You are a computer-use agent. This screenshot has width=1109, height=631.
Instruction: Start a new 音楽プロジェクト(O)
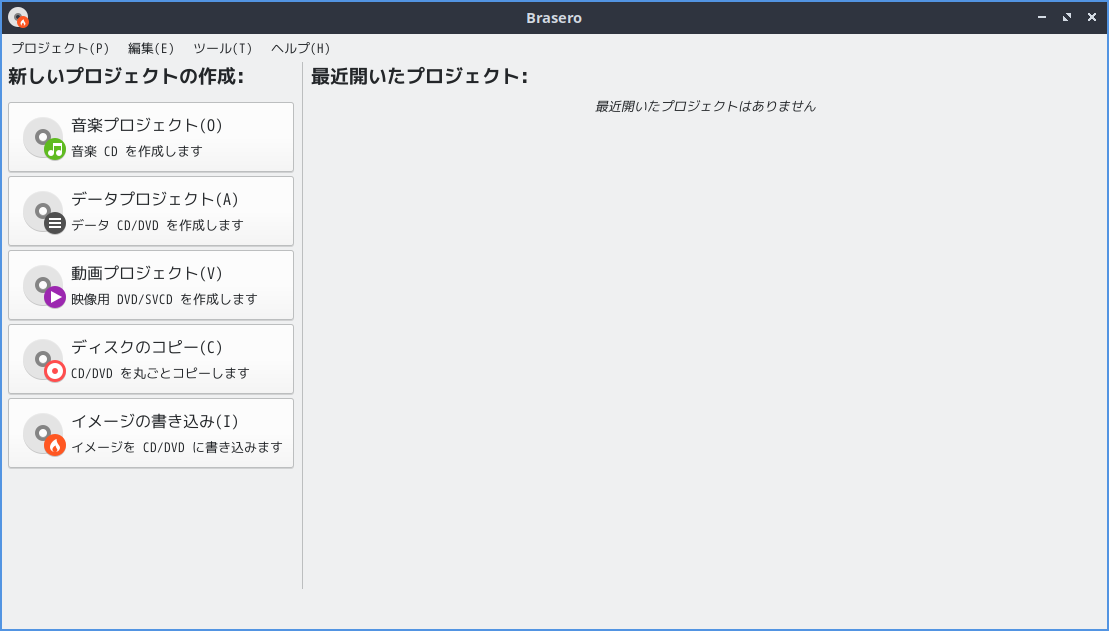coord(151,137)
